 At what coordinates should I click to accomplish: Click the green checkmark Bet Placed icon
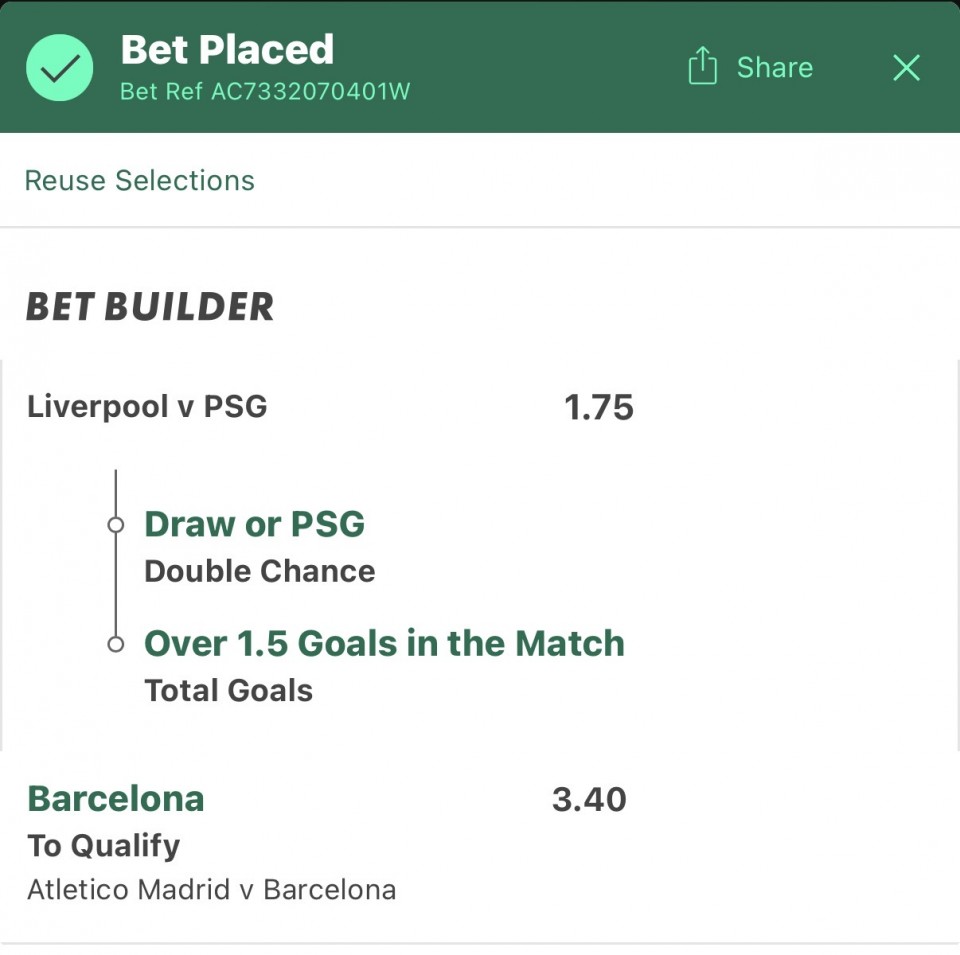59,67
